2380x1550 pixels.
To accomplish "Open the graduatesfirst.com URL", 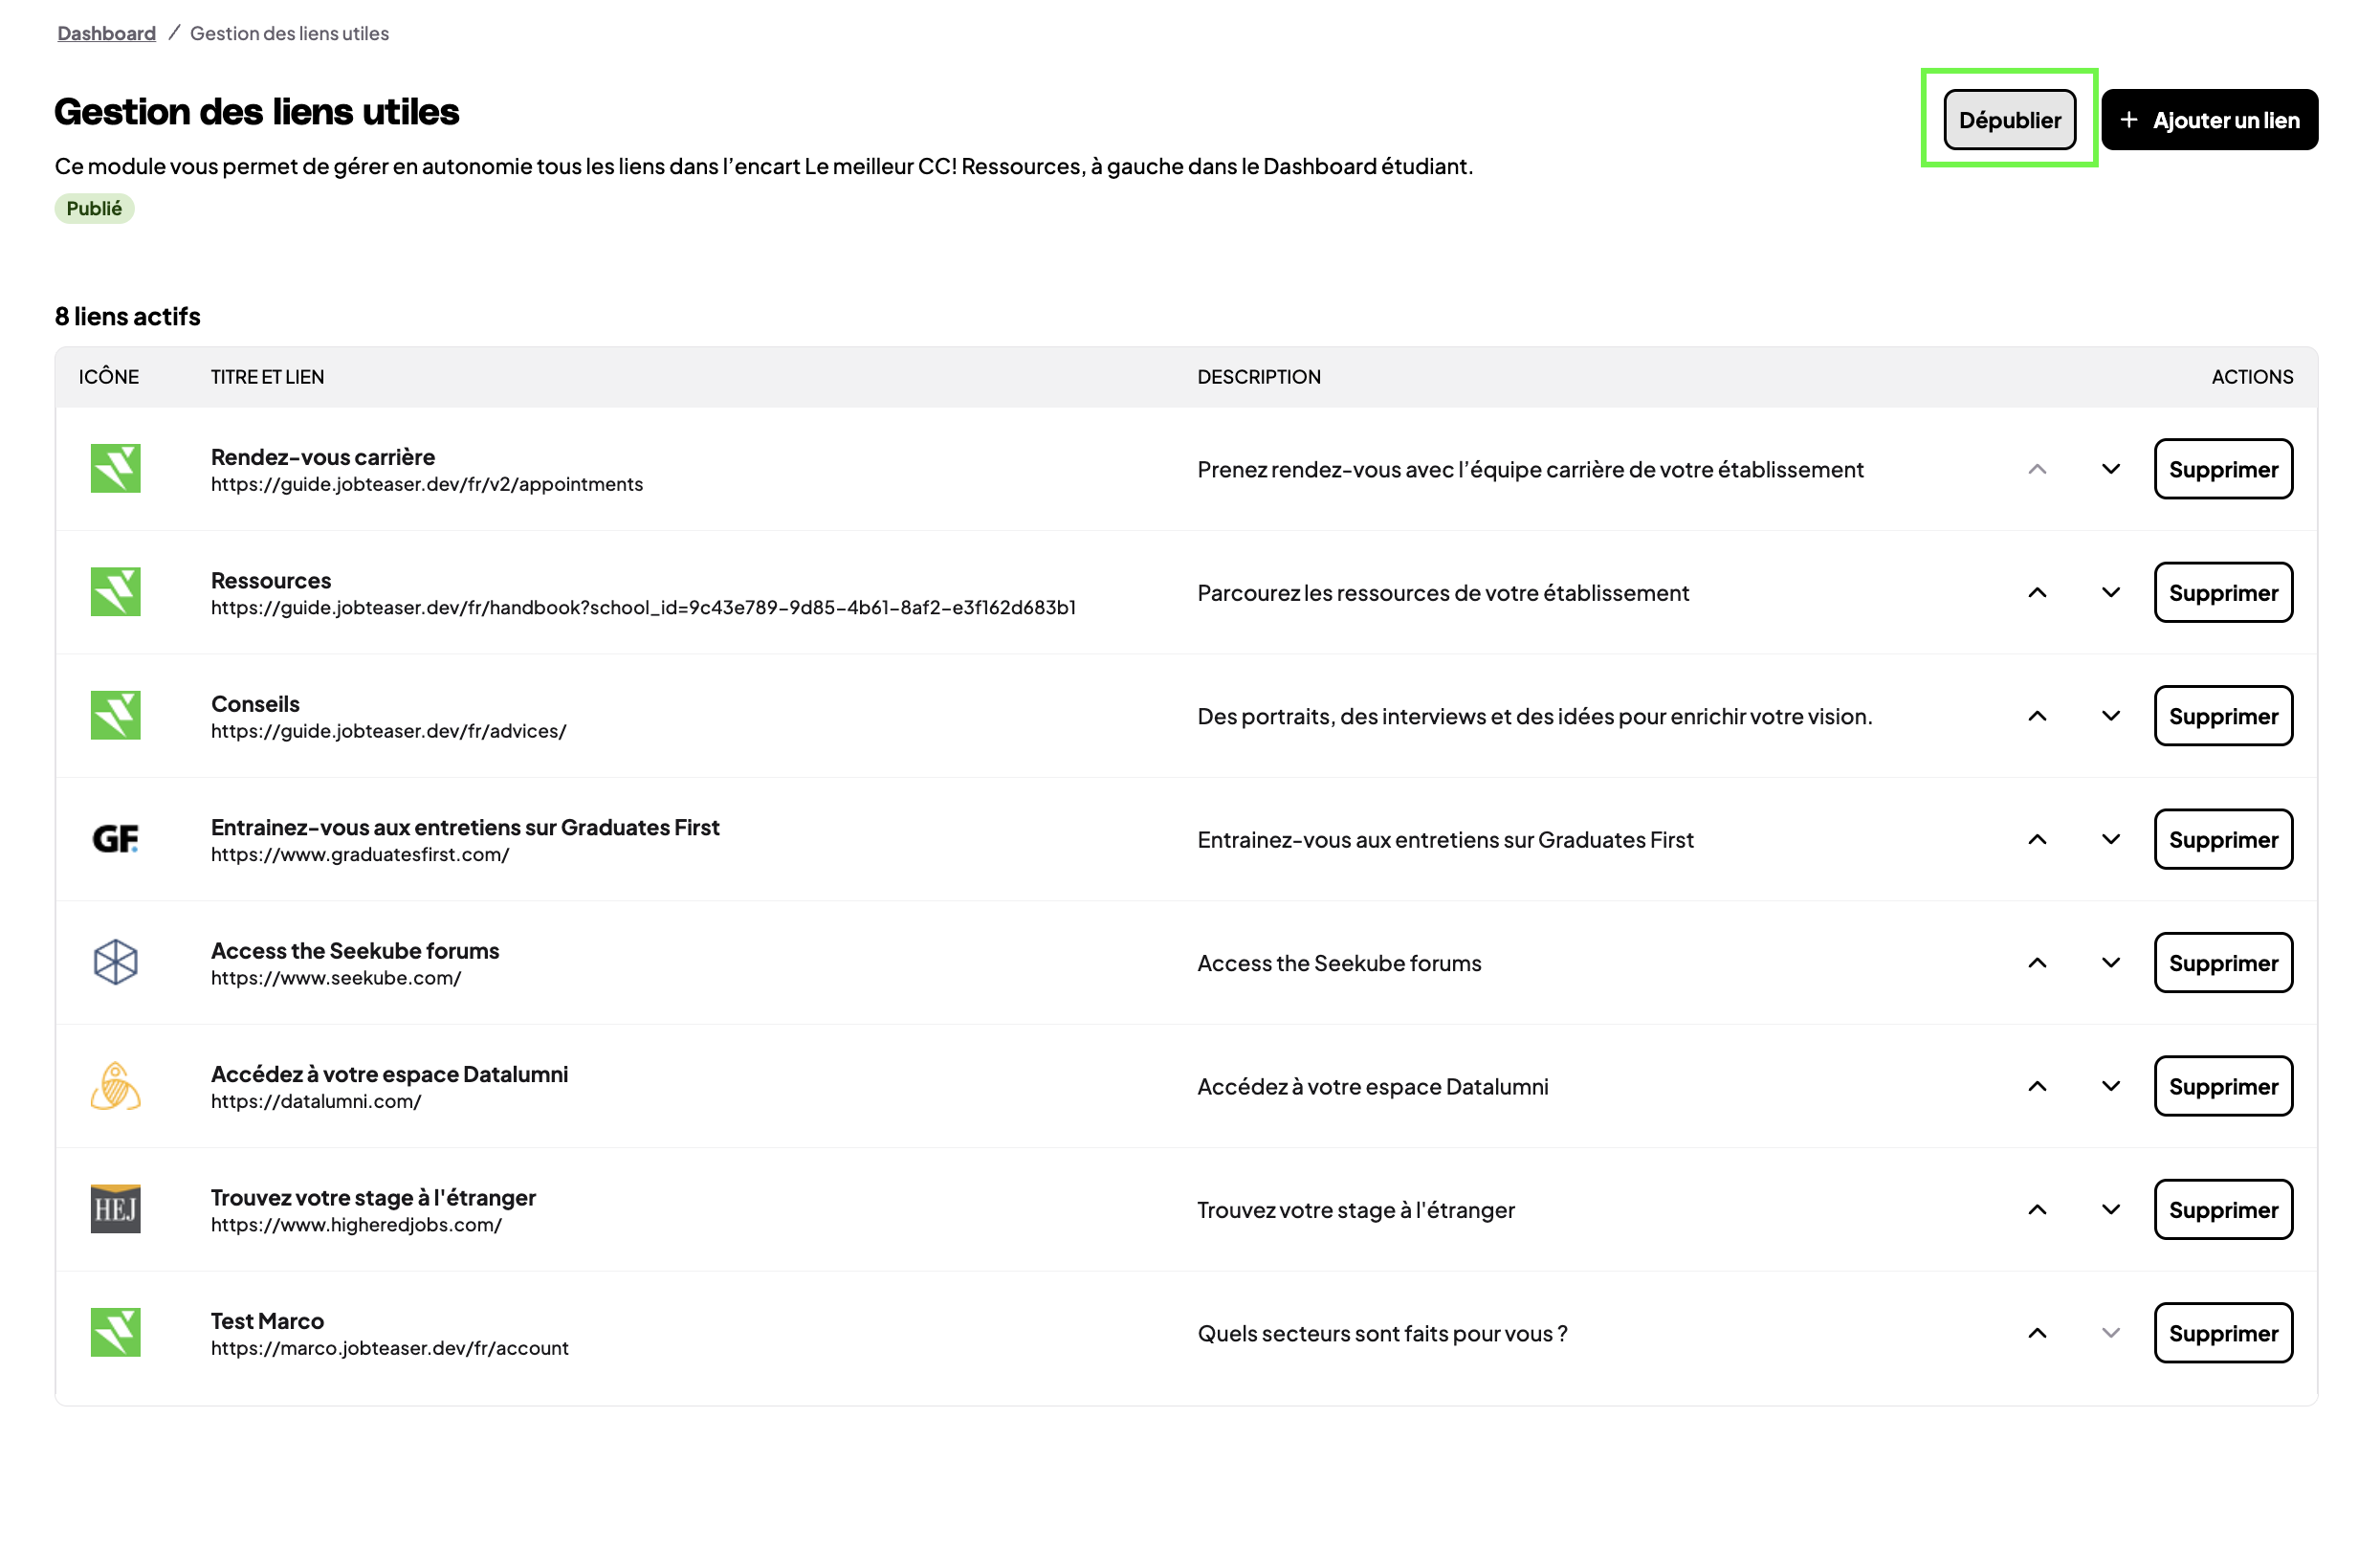I will coord(360,855).
